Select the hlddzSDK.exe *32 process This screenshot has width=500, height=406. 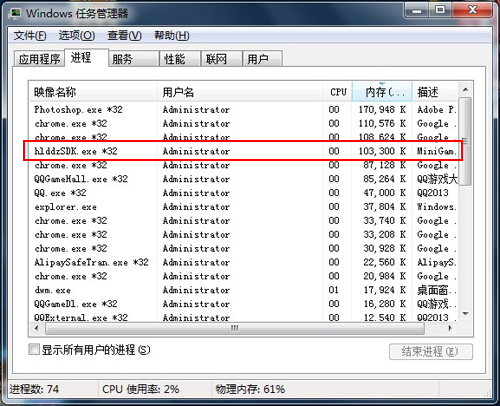click(243, 151)
